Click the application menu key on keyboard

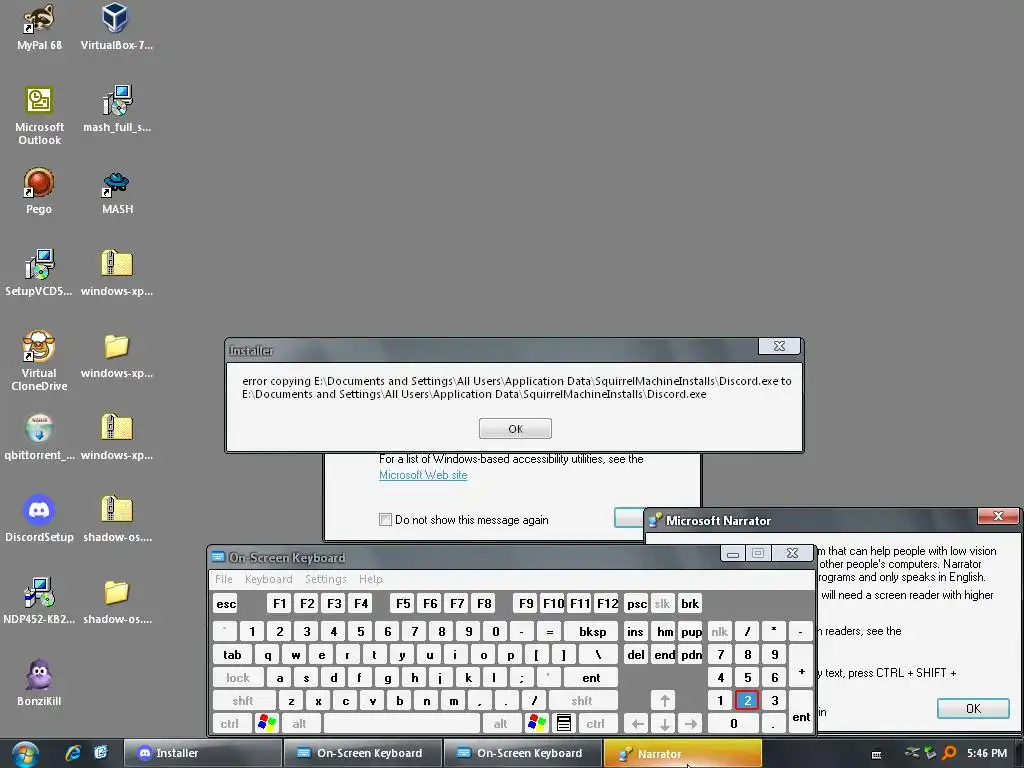point(564,724)
